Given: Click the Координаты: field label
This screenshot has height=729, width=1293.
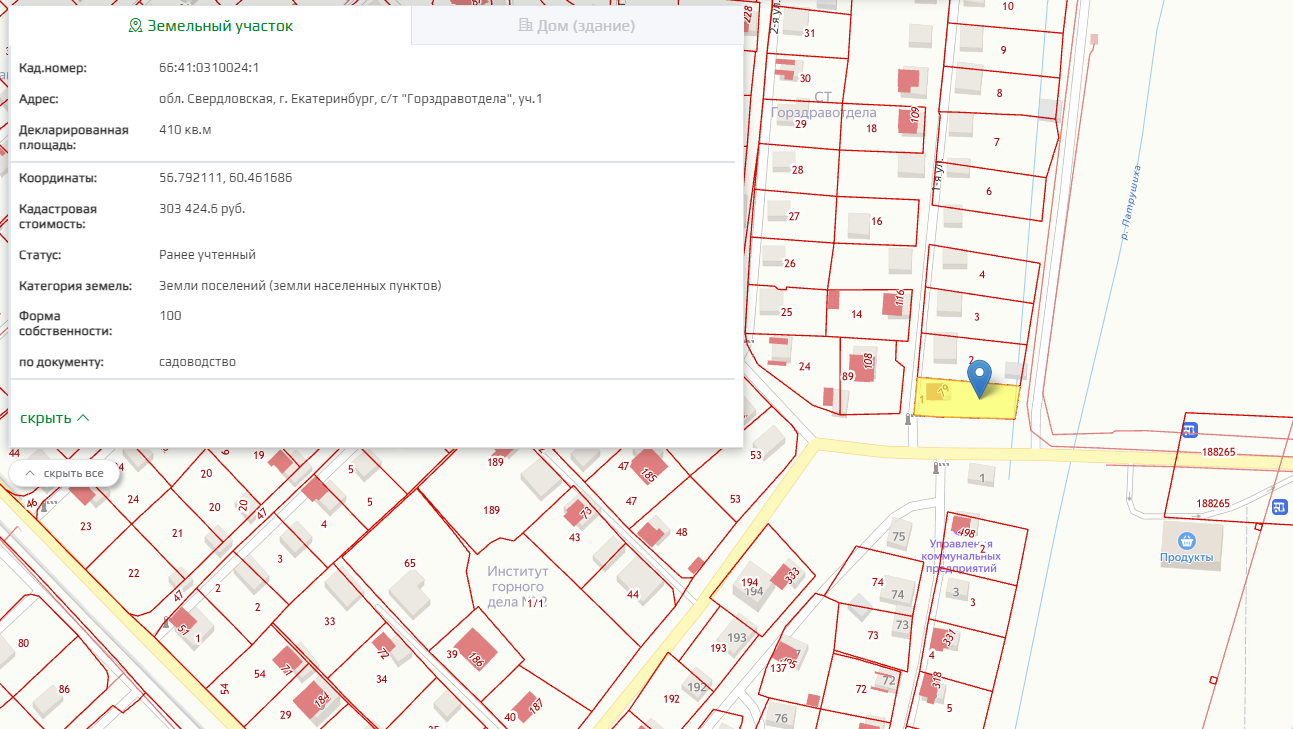Looking at the screenshot, I should coord(58,178).
